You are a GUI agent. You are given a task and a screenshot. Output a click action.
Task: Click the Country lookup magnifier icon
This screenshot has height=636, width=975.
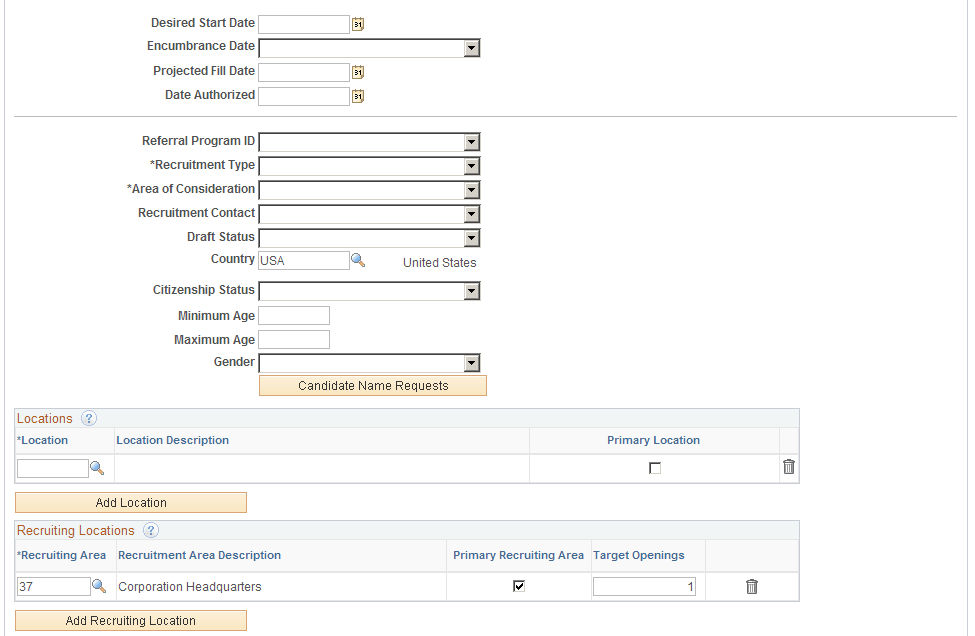point(358,260)
